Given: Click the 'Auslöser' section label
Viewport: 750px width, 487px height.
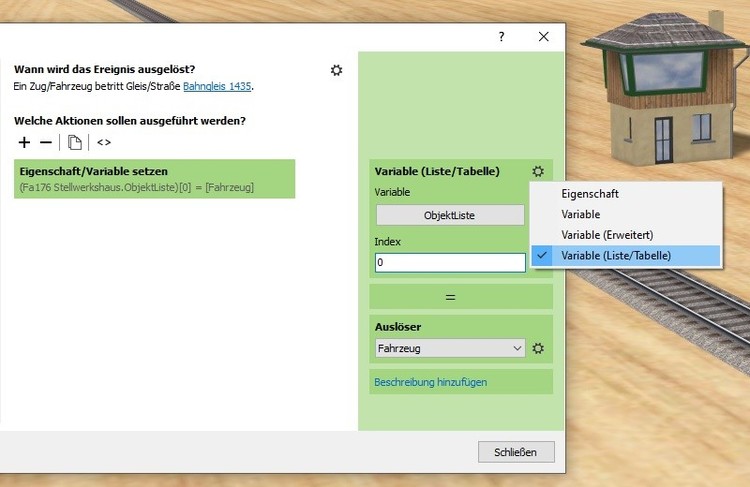Looking at the screenshot, I should tap(398, 327).
